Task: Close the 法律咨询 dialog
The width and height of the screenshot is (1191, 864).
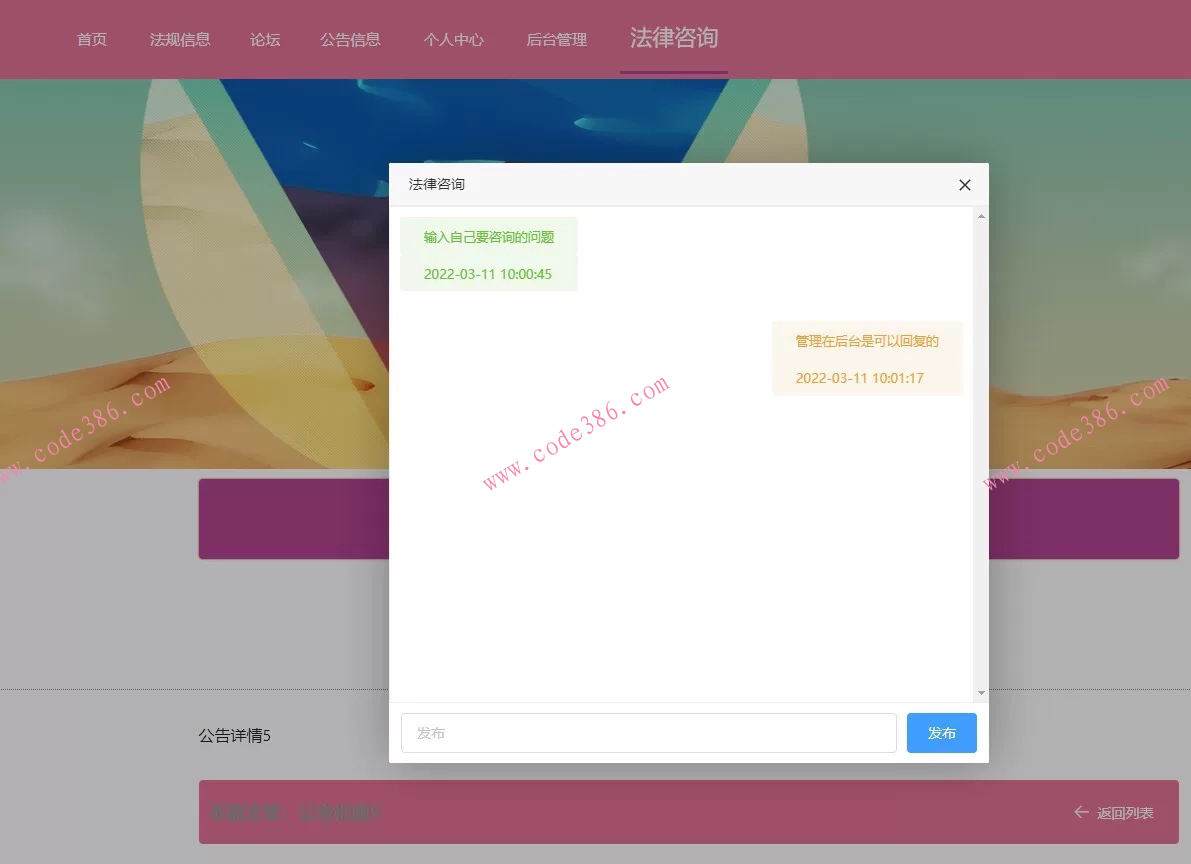Action: coord(965,185)
